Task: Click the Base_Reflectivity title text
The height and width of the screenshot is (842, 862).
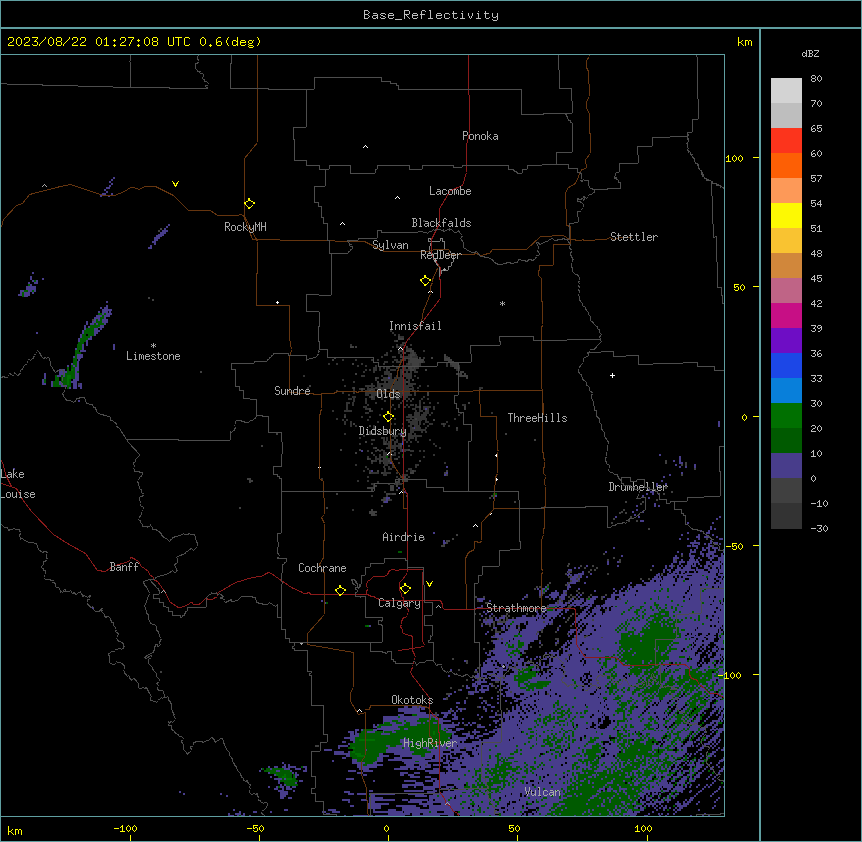Action: 431,15
